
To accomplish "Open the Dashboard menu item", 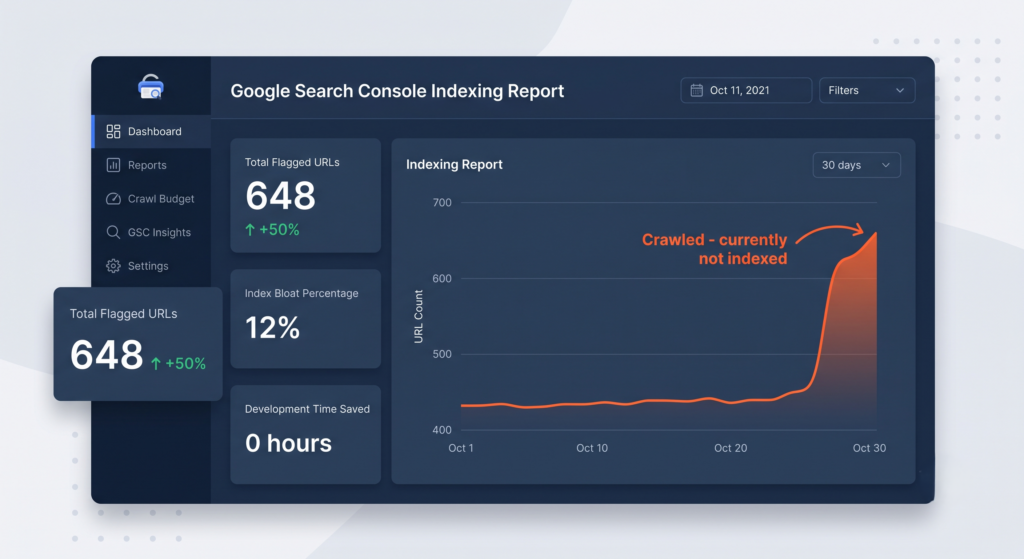I will coord(152,131).
